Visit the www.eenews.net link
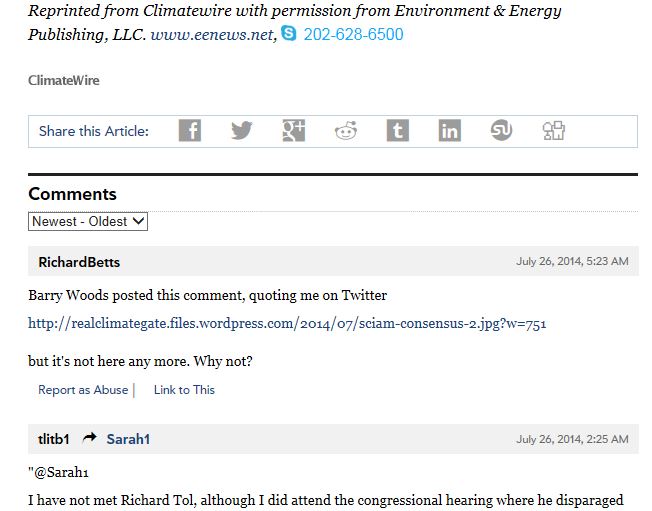Viewport: 652px width, 511px height. pos(212,35)
